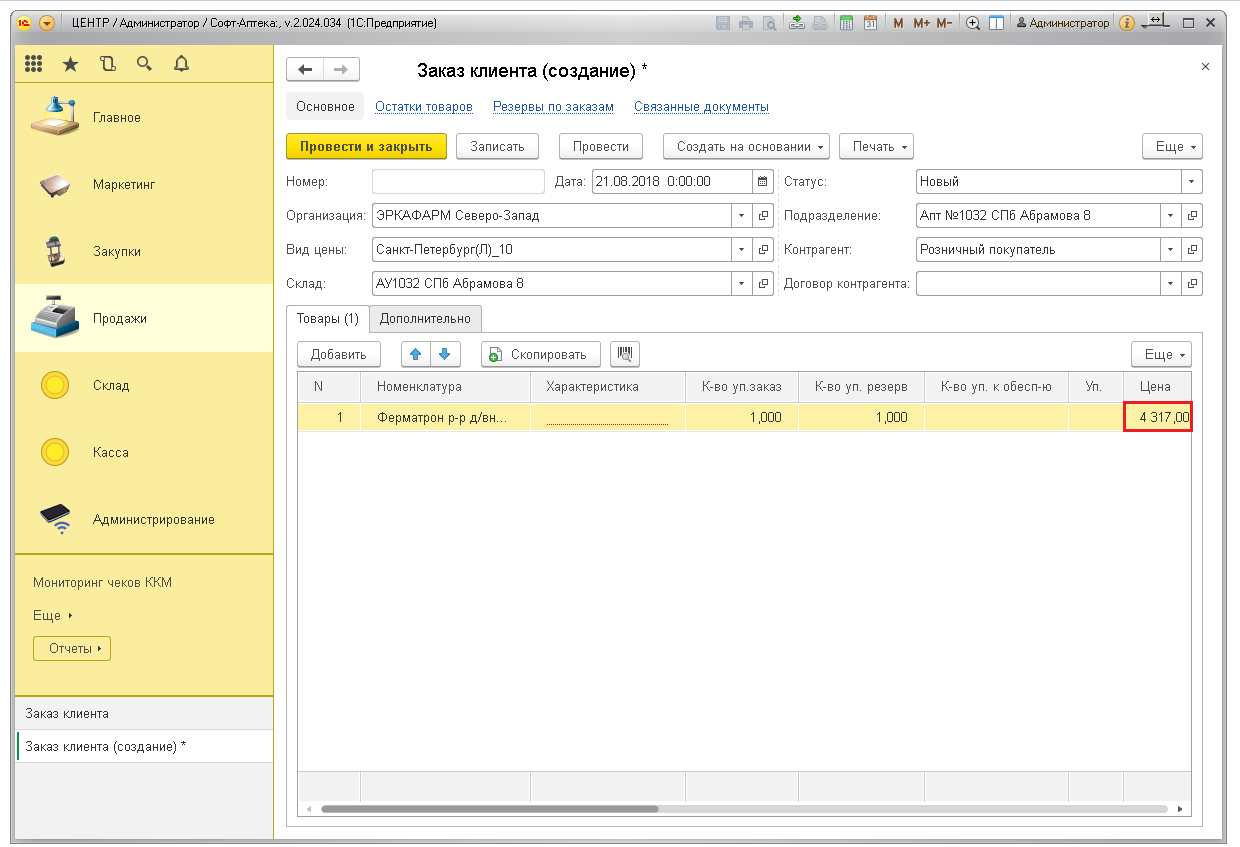Open the calculator in the top toolbar

coord(846,23)
